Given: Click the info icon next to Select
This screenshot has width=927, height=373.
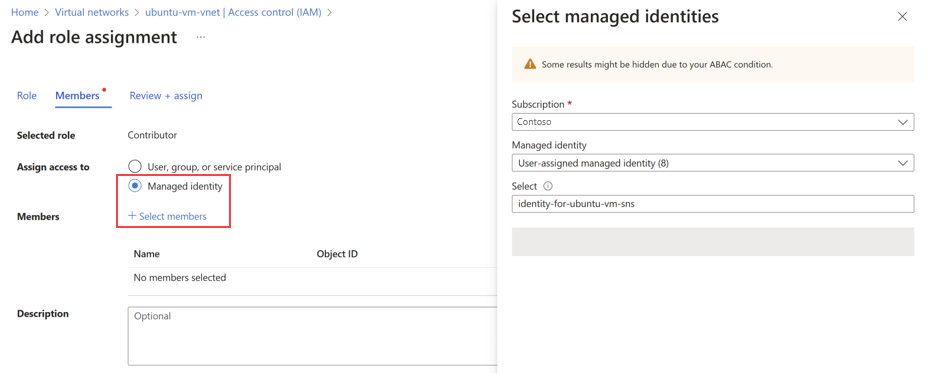Looking at the screenshot, I should tap(547, 186).
